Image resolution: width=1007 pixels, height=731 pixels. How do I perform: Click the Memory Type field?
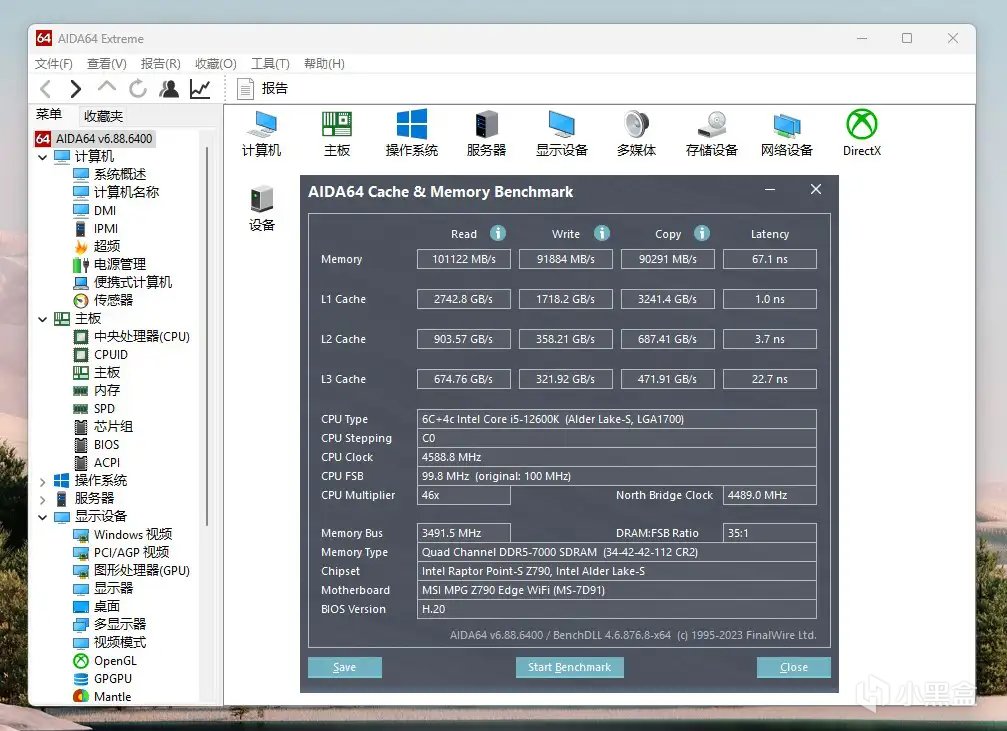(x=617, y=552)
